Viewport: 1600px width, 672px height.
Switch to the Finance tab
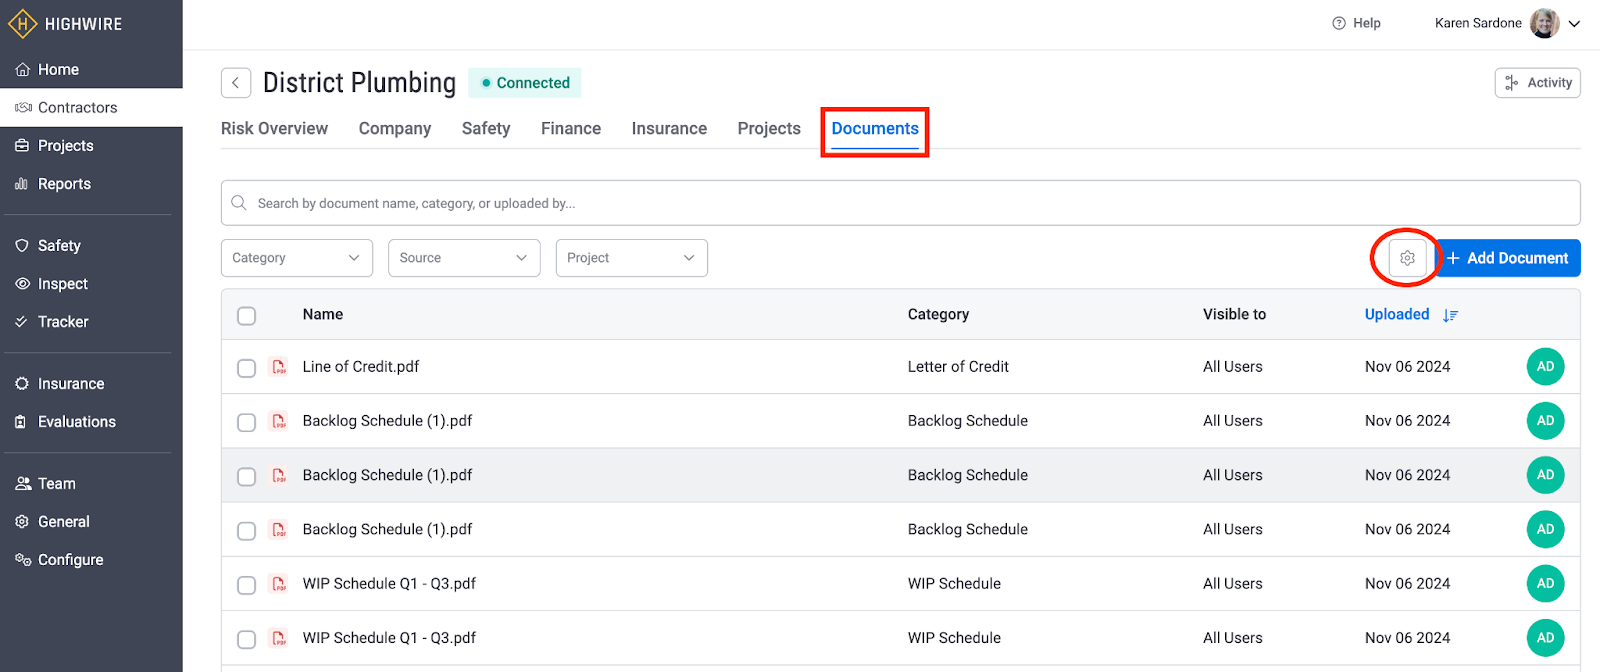[x=571, y=128]
